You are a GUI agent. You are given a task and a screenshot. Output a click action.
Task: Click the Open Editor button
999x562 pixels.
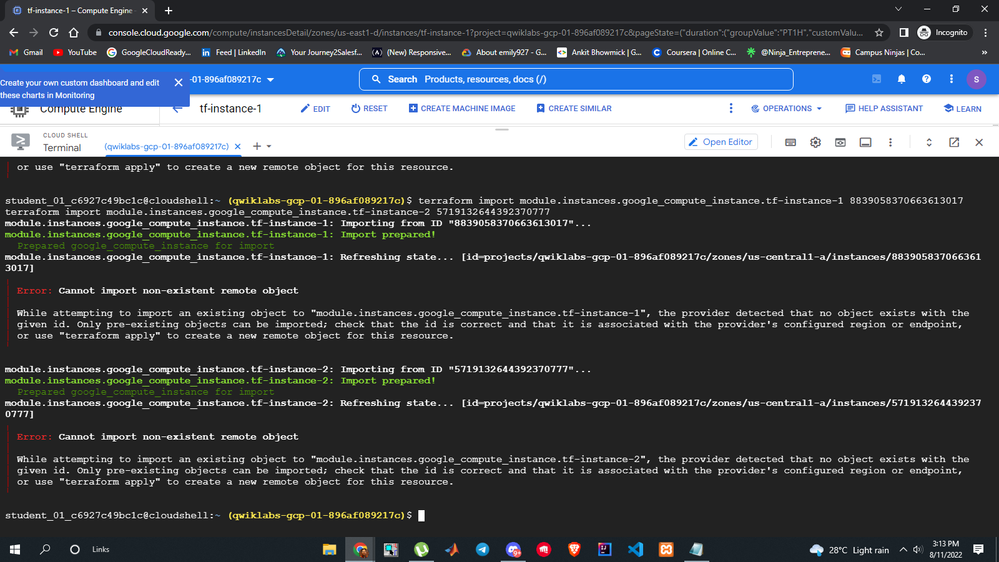point(721,142)
